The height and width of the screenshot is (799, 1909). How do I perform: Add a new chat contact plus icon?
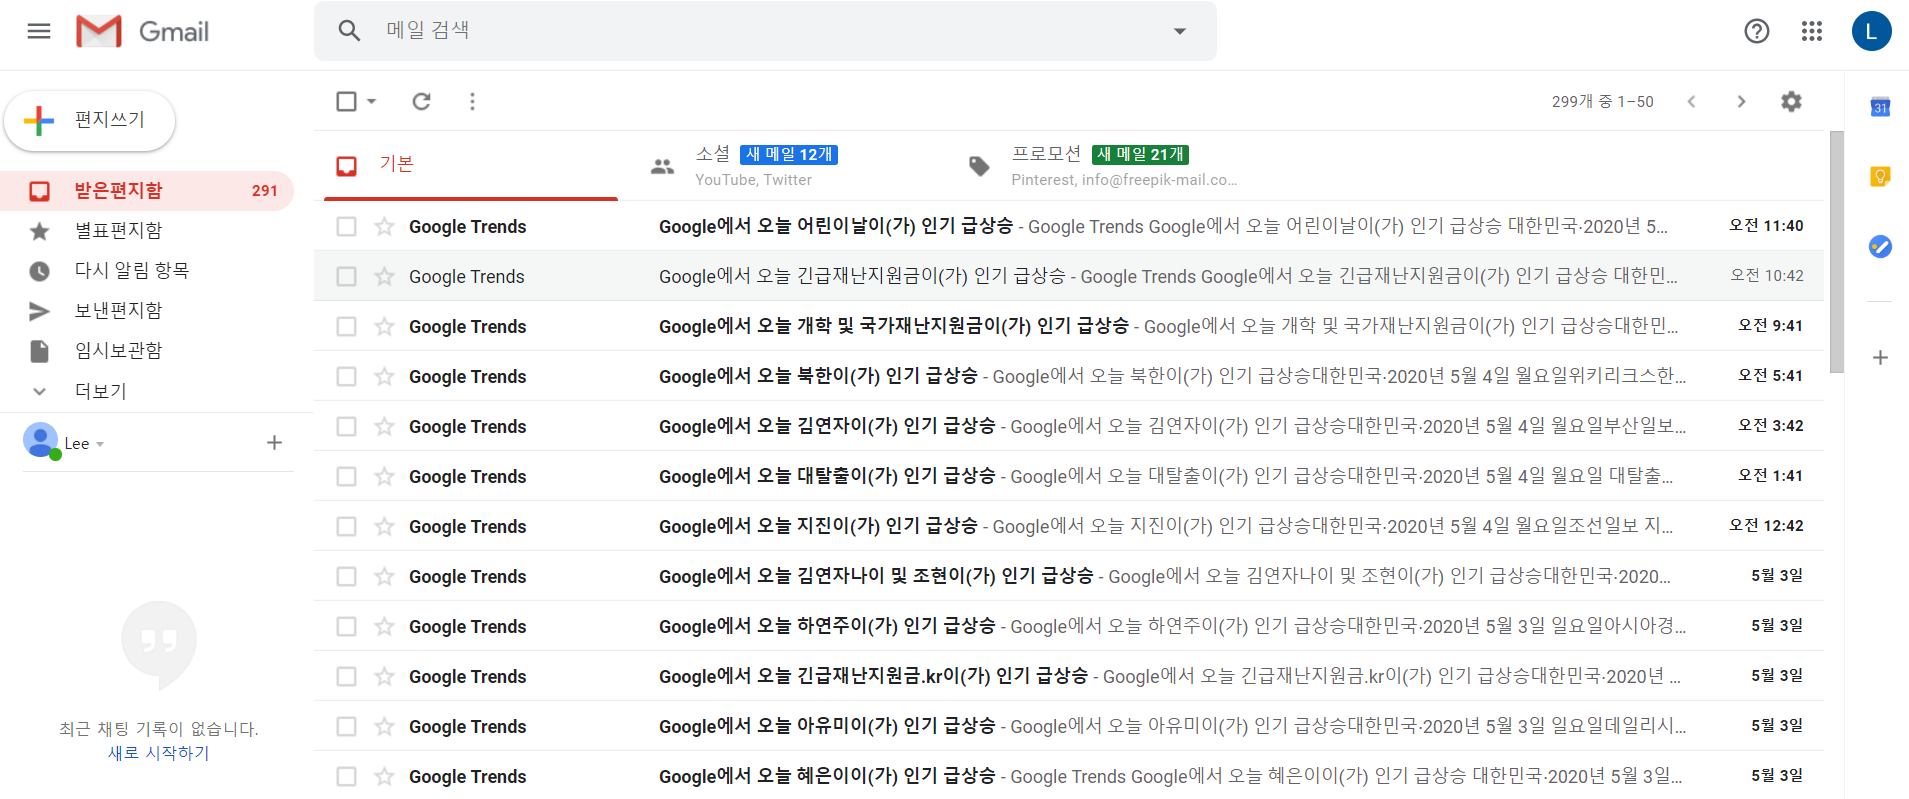pos(274,442)
